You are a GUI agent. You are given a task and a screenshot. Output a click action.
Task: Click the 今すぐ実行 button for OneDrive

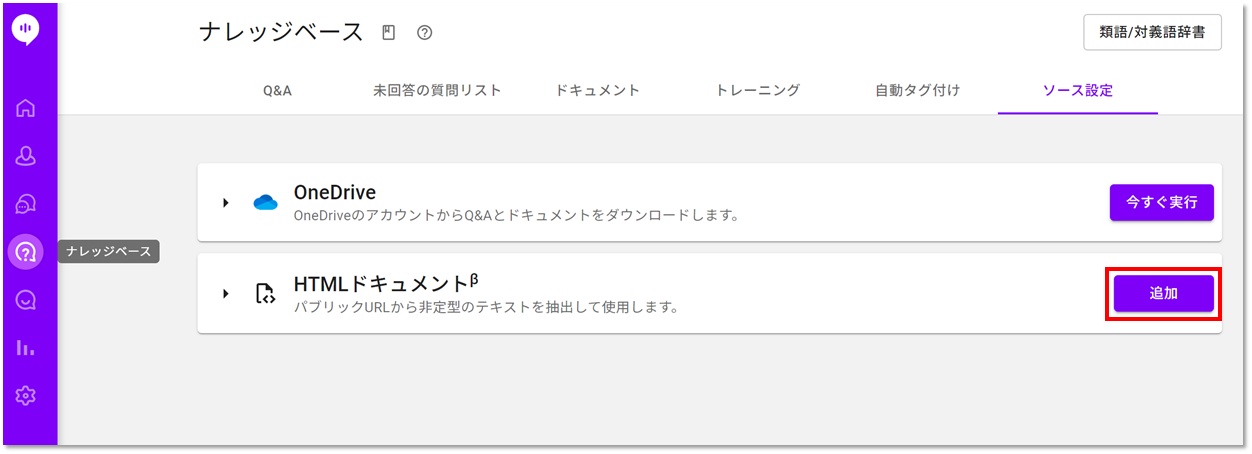(1162, 202)
